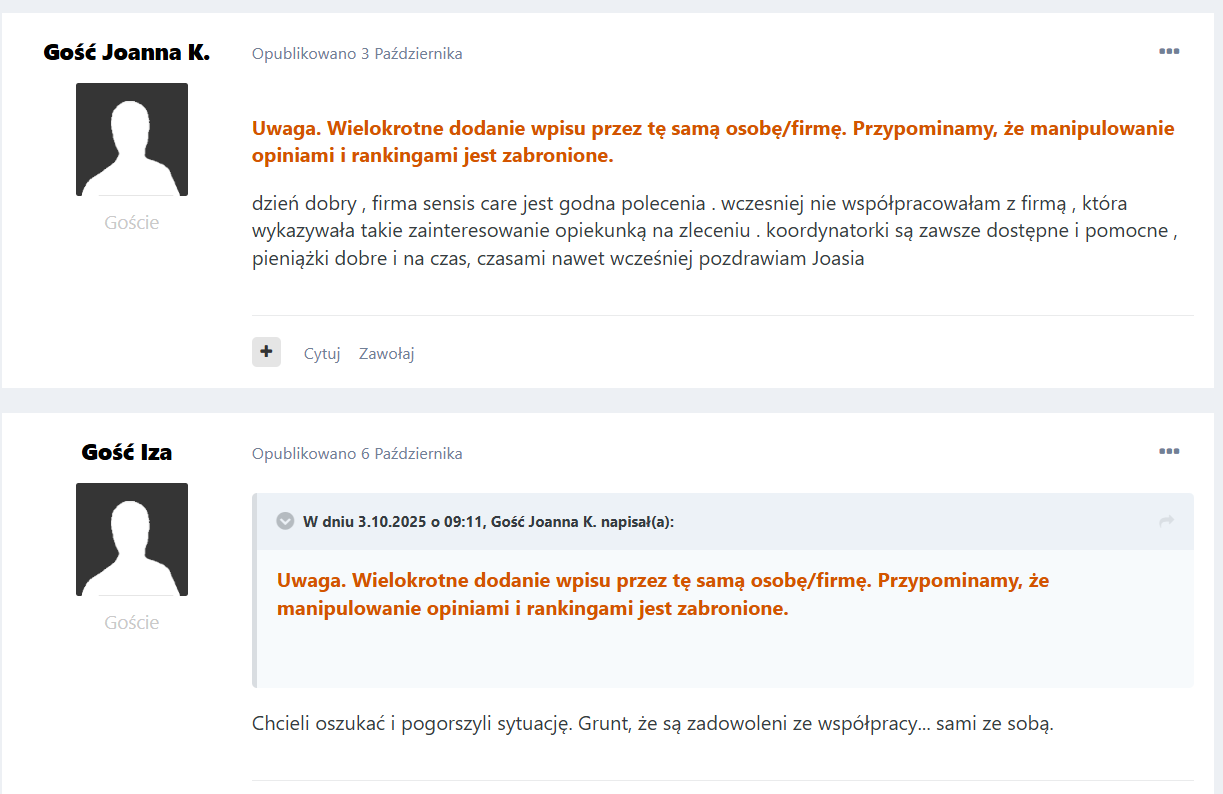Click the "Gość Joanna K." author name
1223x794 pixels.
[x=127, y=52]
